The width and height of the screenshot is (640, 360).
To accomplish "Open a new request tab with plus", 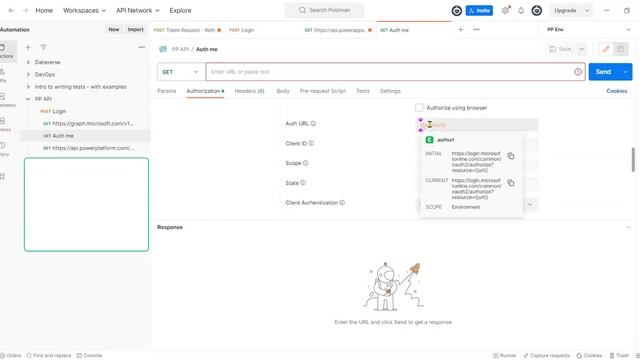I will (x=460, y=29).
